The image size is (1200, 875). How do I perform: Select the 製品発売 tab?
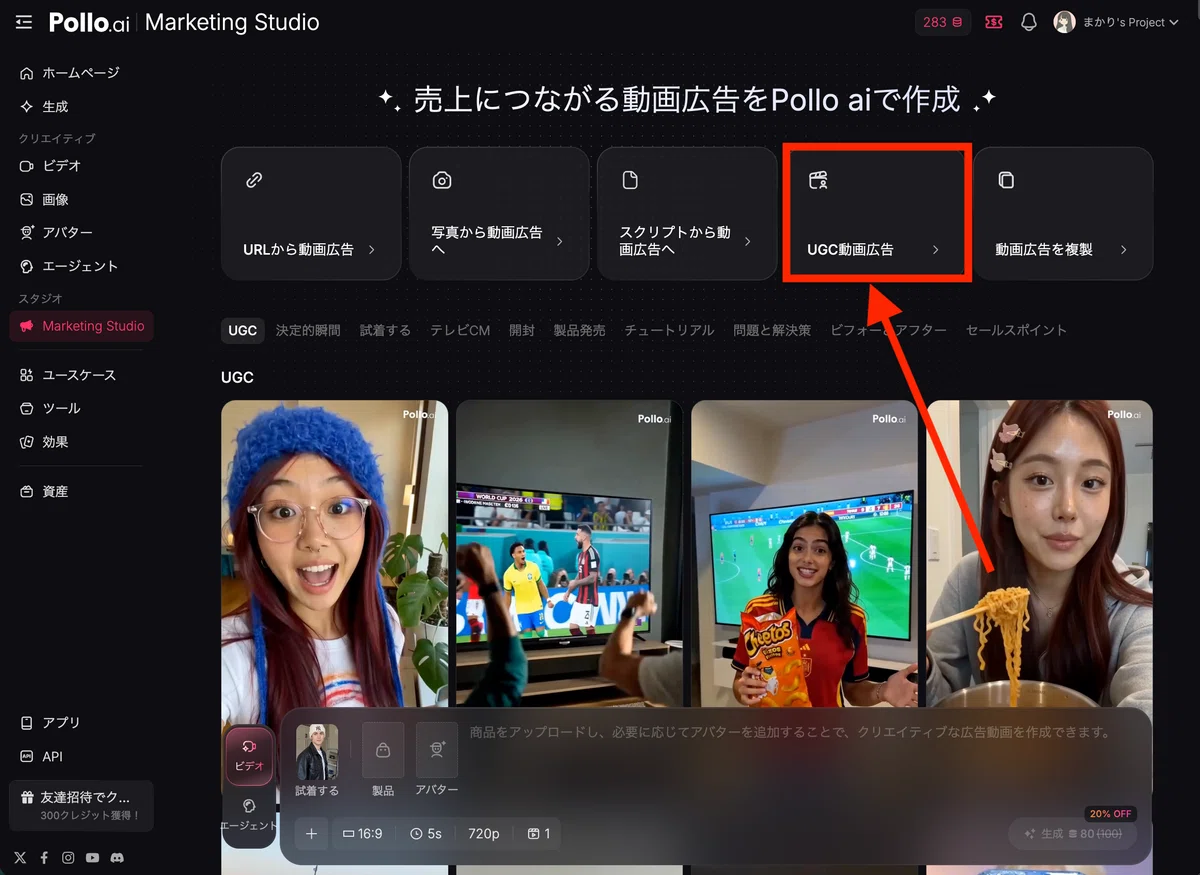[x=579, y=330]
